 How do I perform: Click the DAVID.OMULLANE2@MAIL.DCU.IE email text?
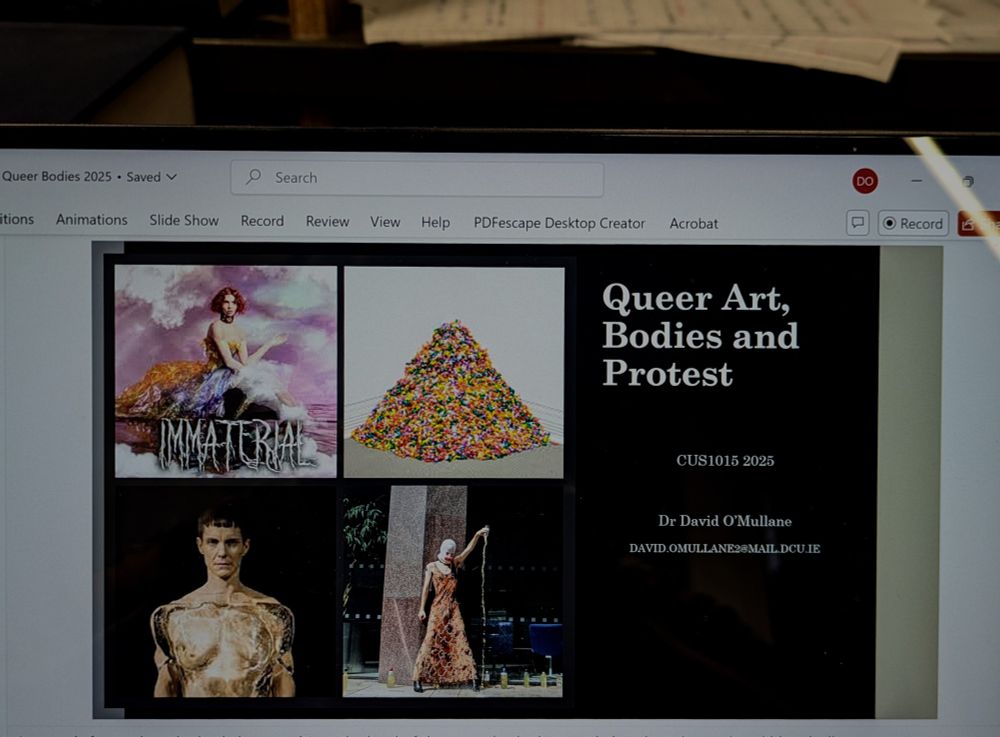724,548
